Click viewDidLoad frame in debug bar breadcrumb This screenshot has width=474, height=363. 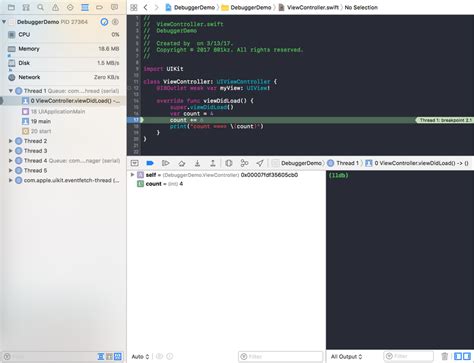point(417,163)
